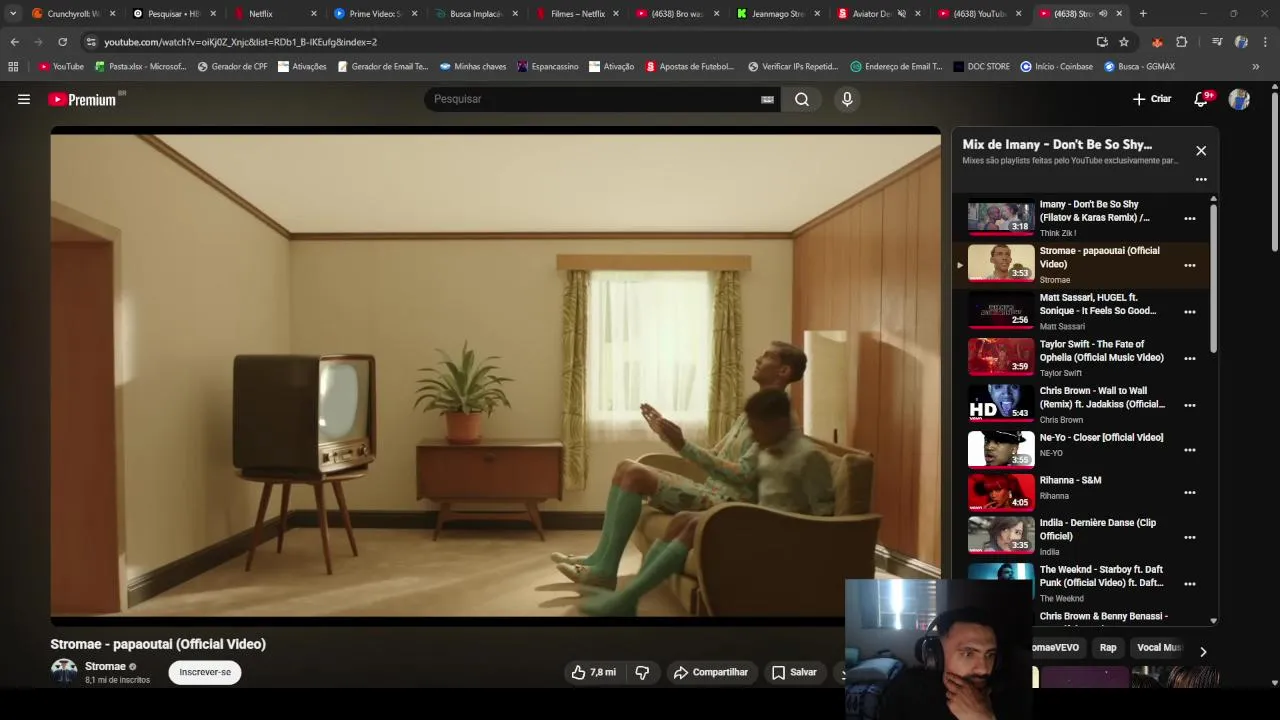This screenshot has height=720, width=1280.
Task: Open options for Imany - Don't Be So Shy
Action: 1190,218
